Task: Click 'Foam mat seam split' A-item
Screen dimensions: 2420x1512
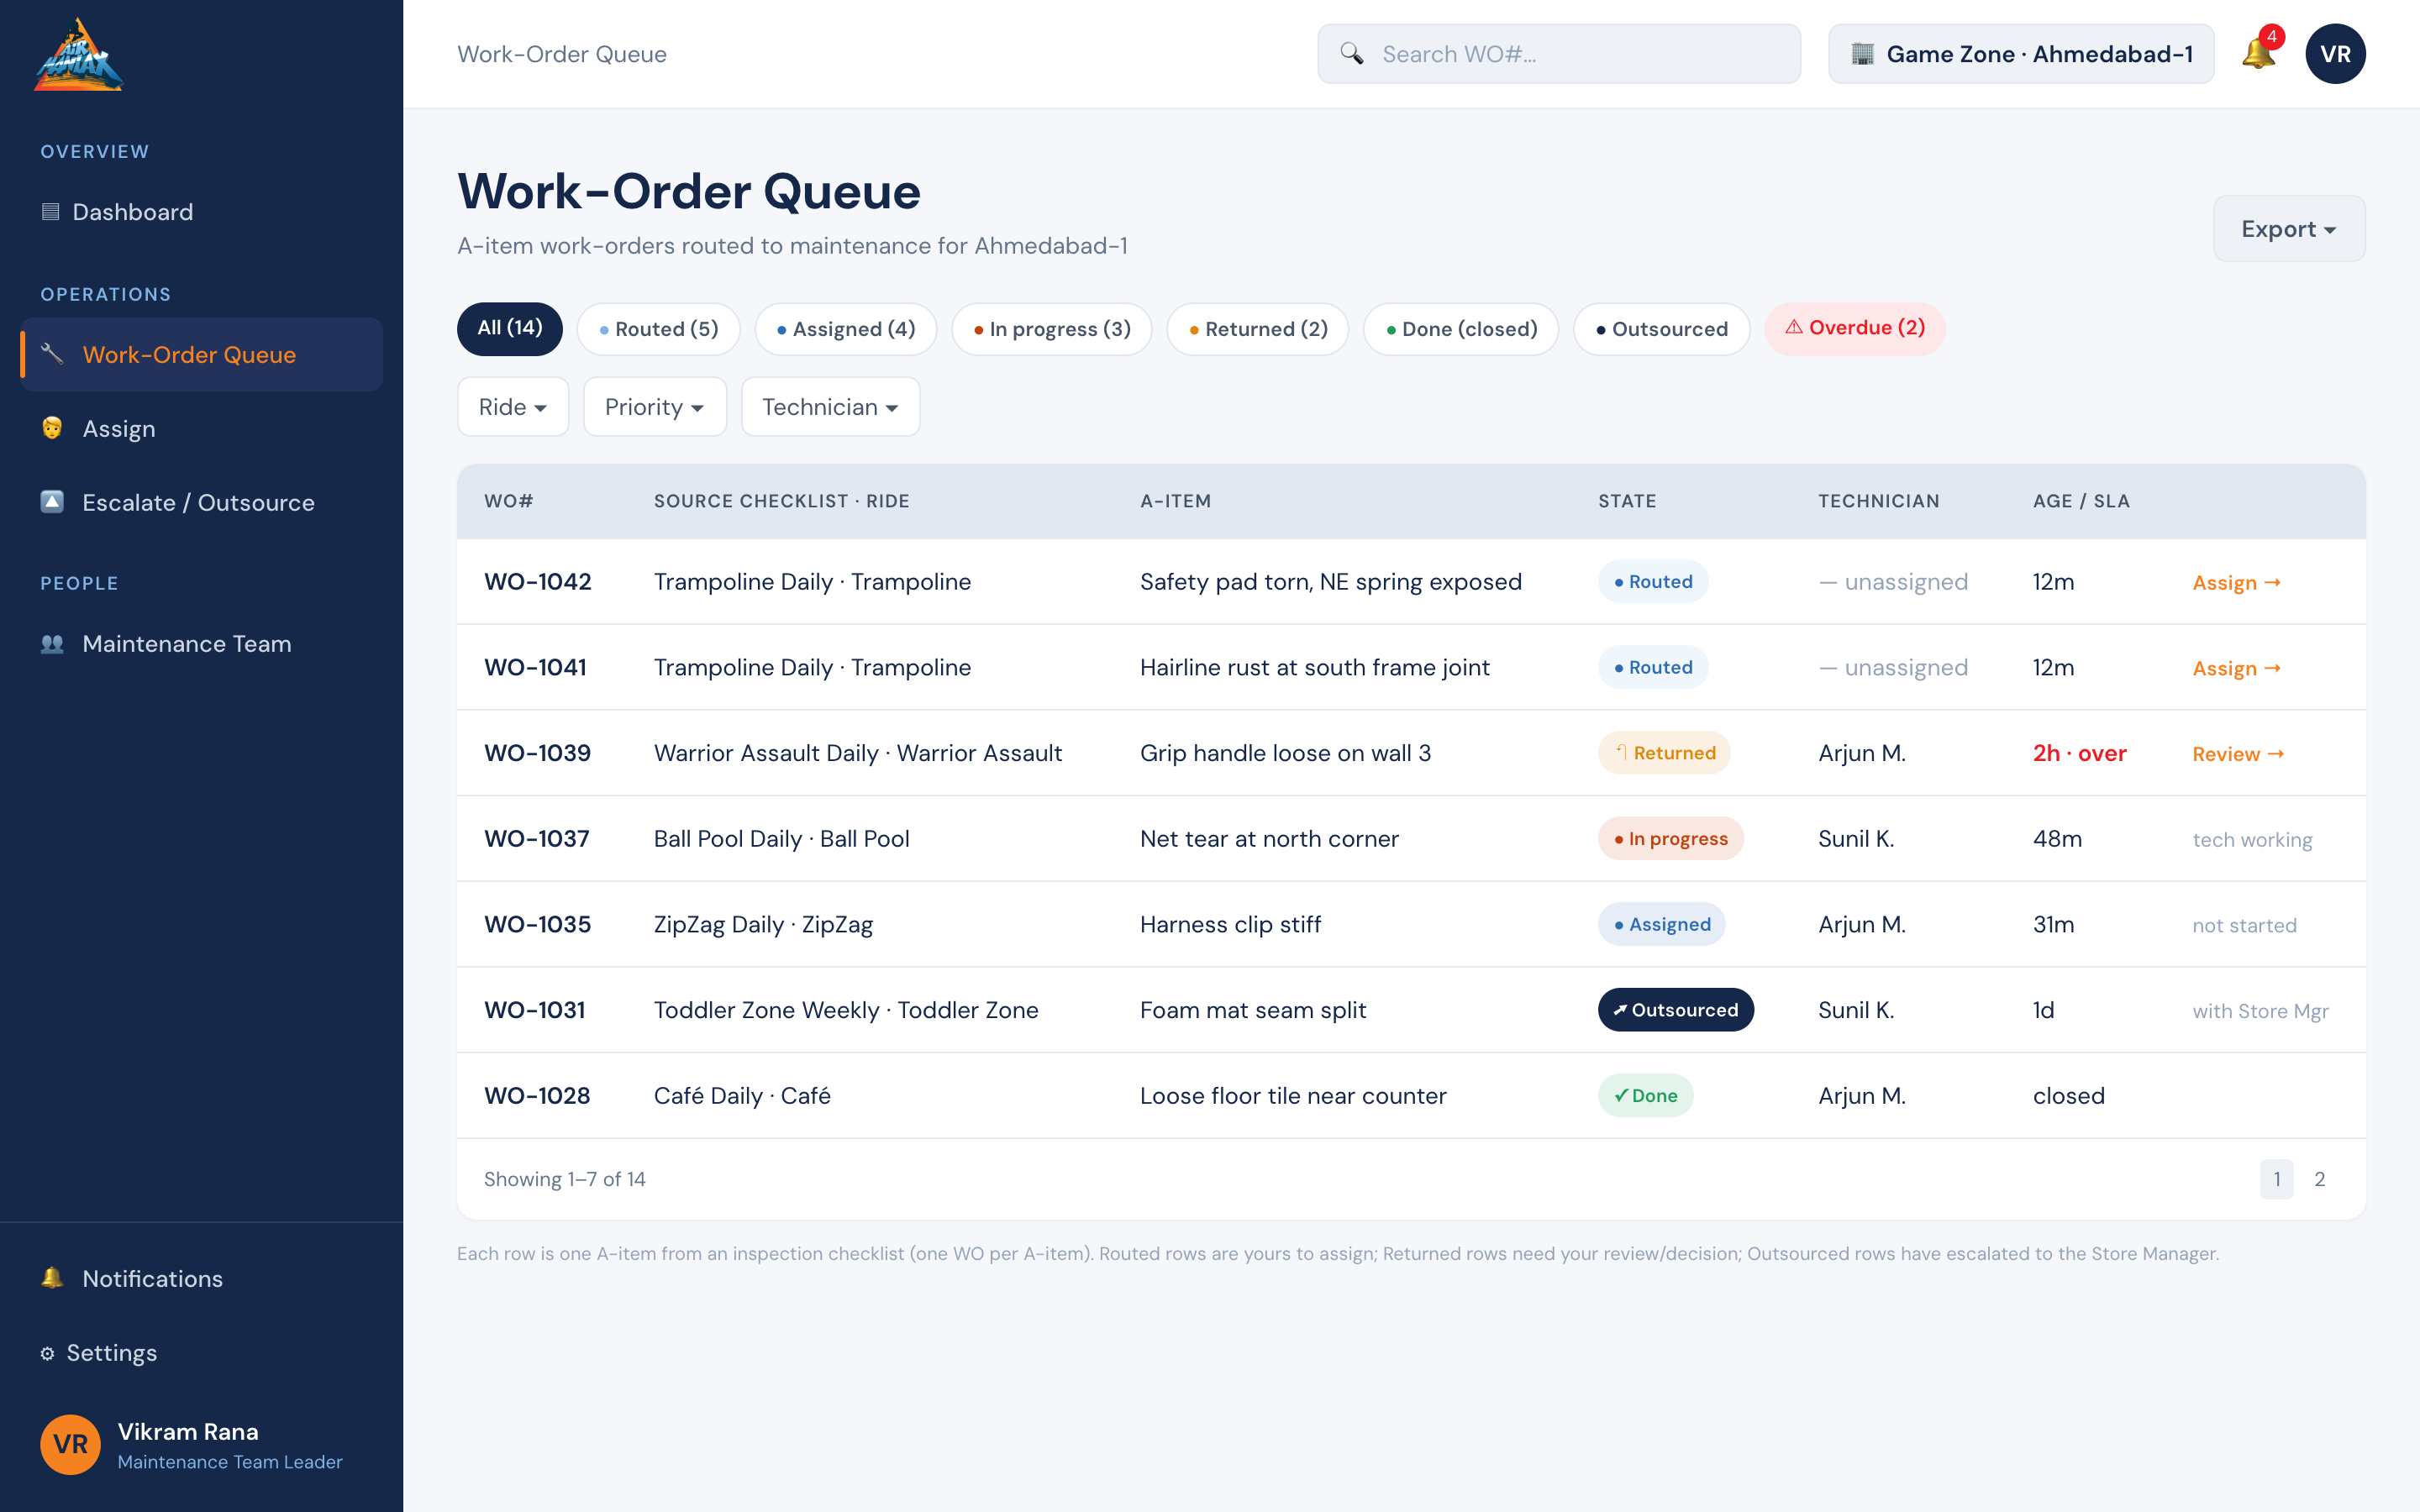Action: pyautogui.click(x=1252, y=1010)
